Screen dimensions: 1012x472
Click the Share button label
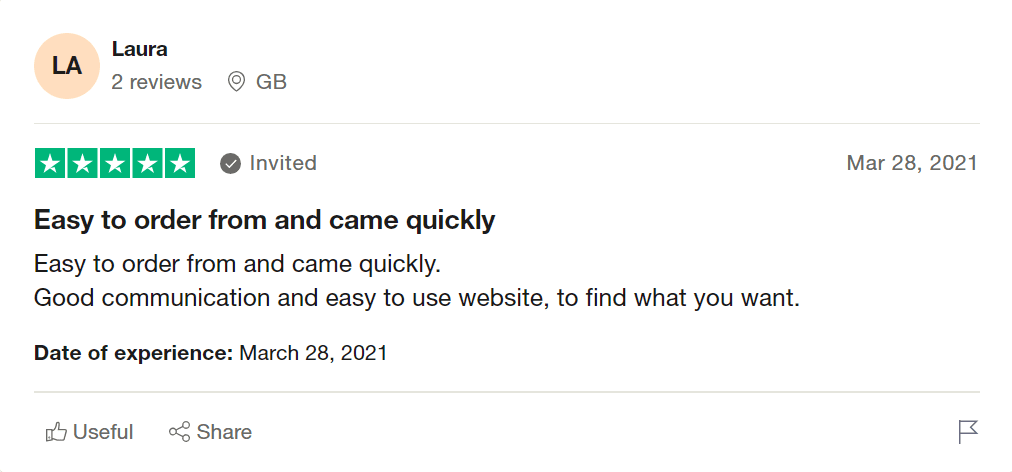coord(224,432)
